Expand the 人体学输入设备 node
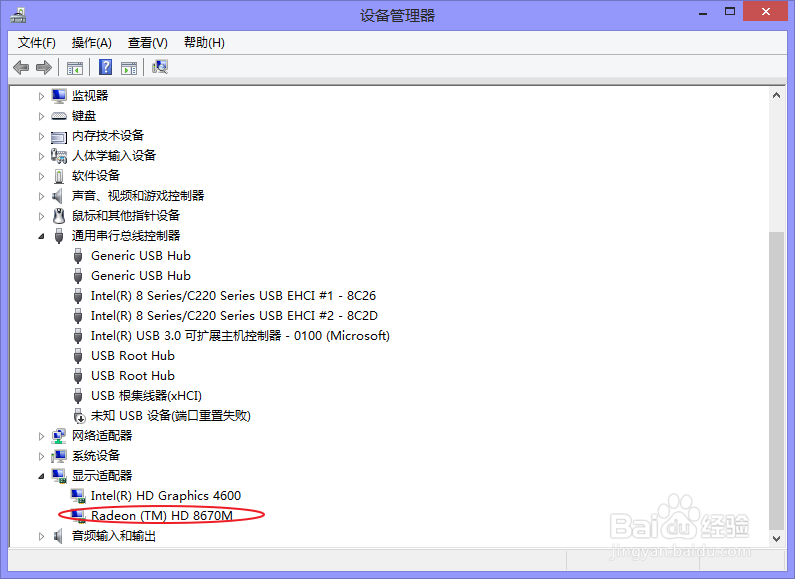The width and height of the screenshot is (795, 579). tap(41, 156)
